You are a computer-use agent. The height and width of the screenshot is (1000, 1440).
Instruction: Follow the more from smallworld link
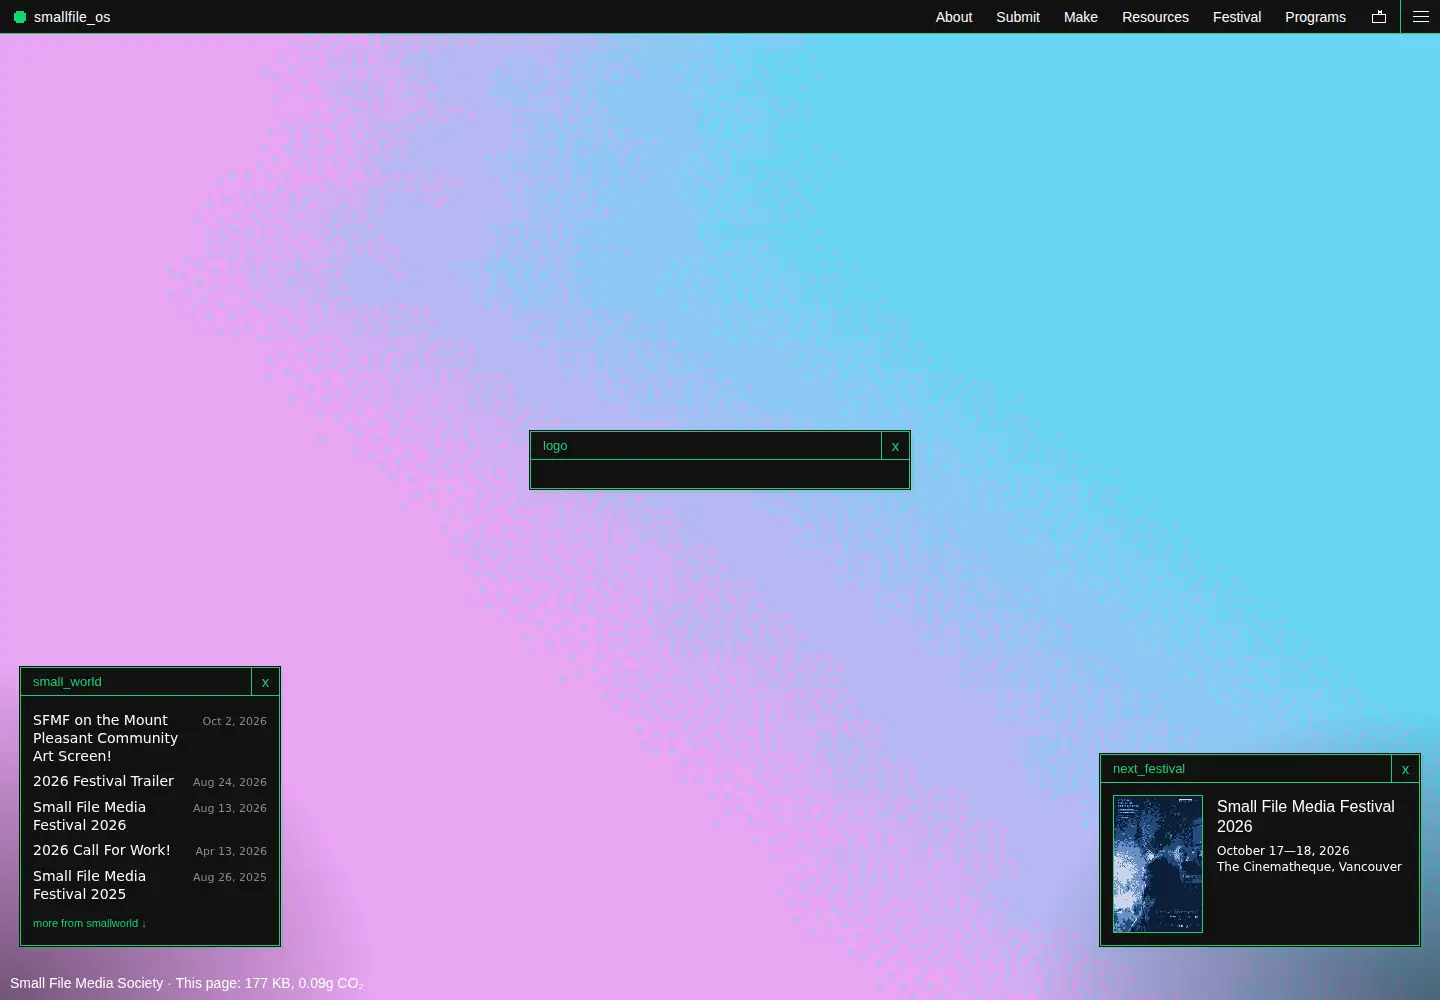coord(89,923)
